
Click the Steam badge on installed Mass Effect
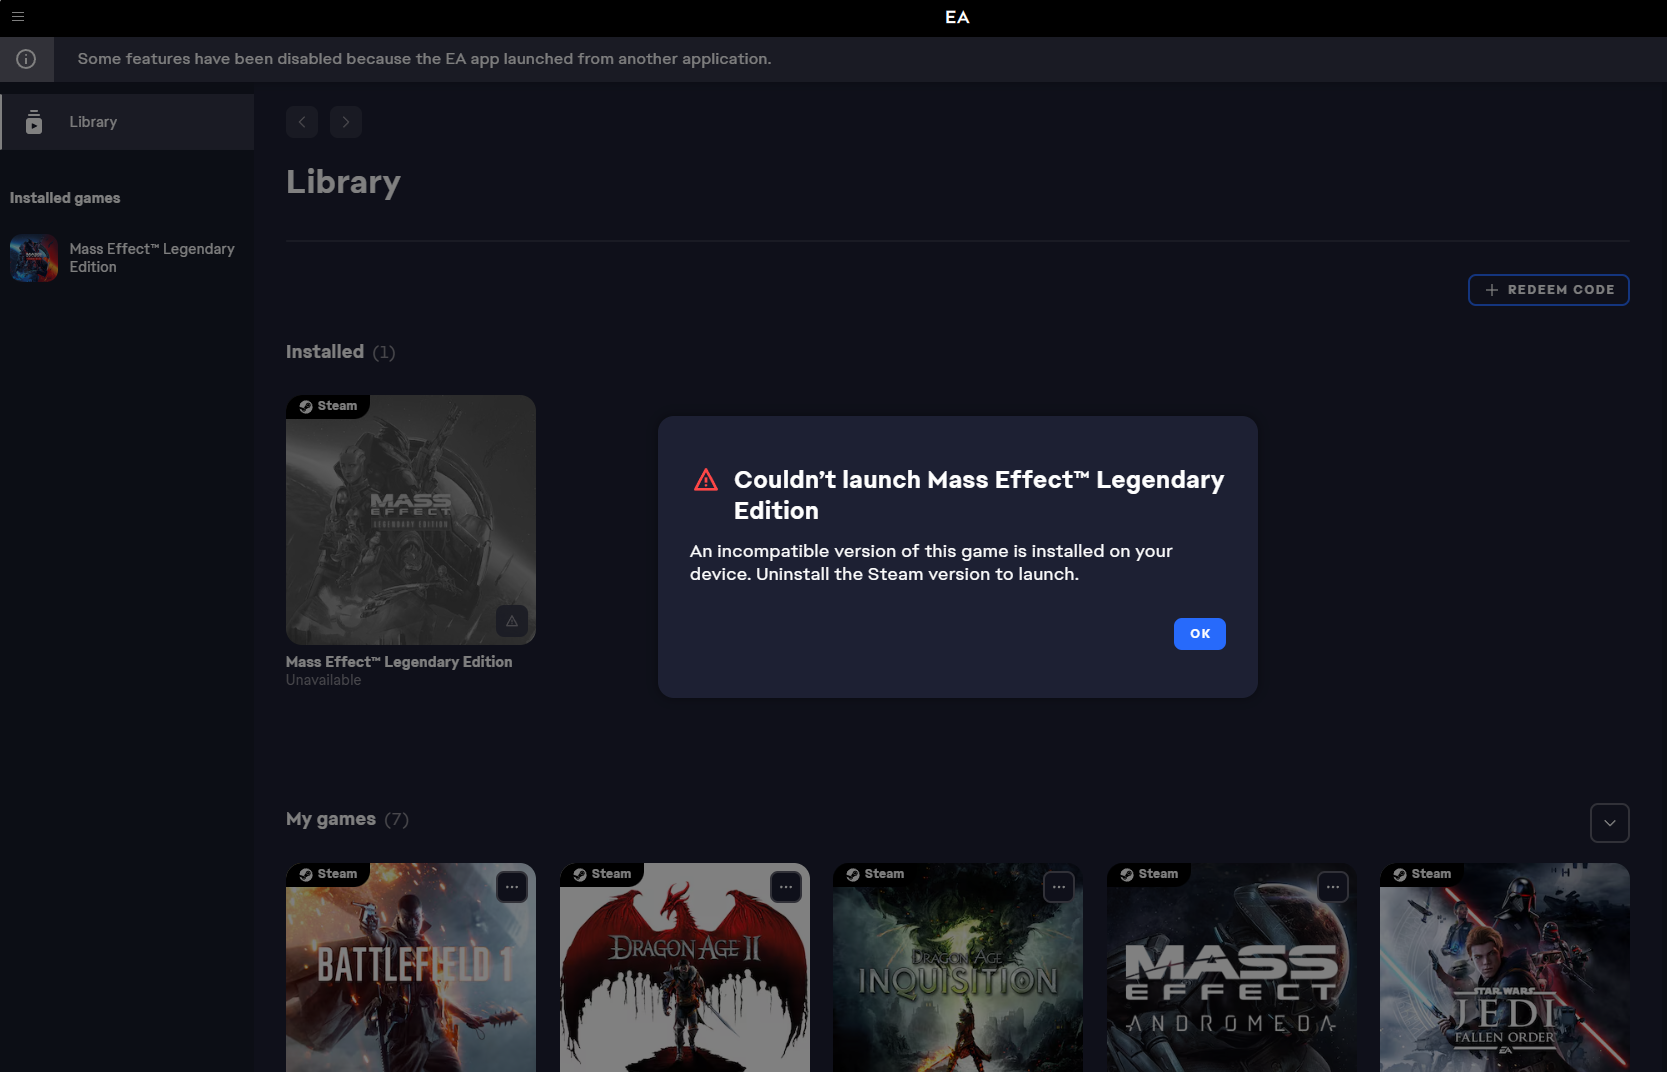tap(328, 406)
